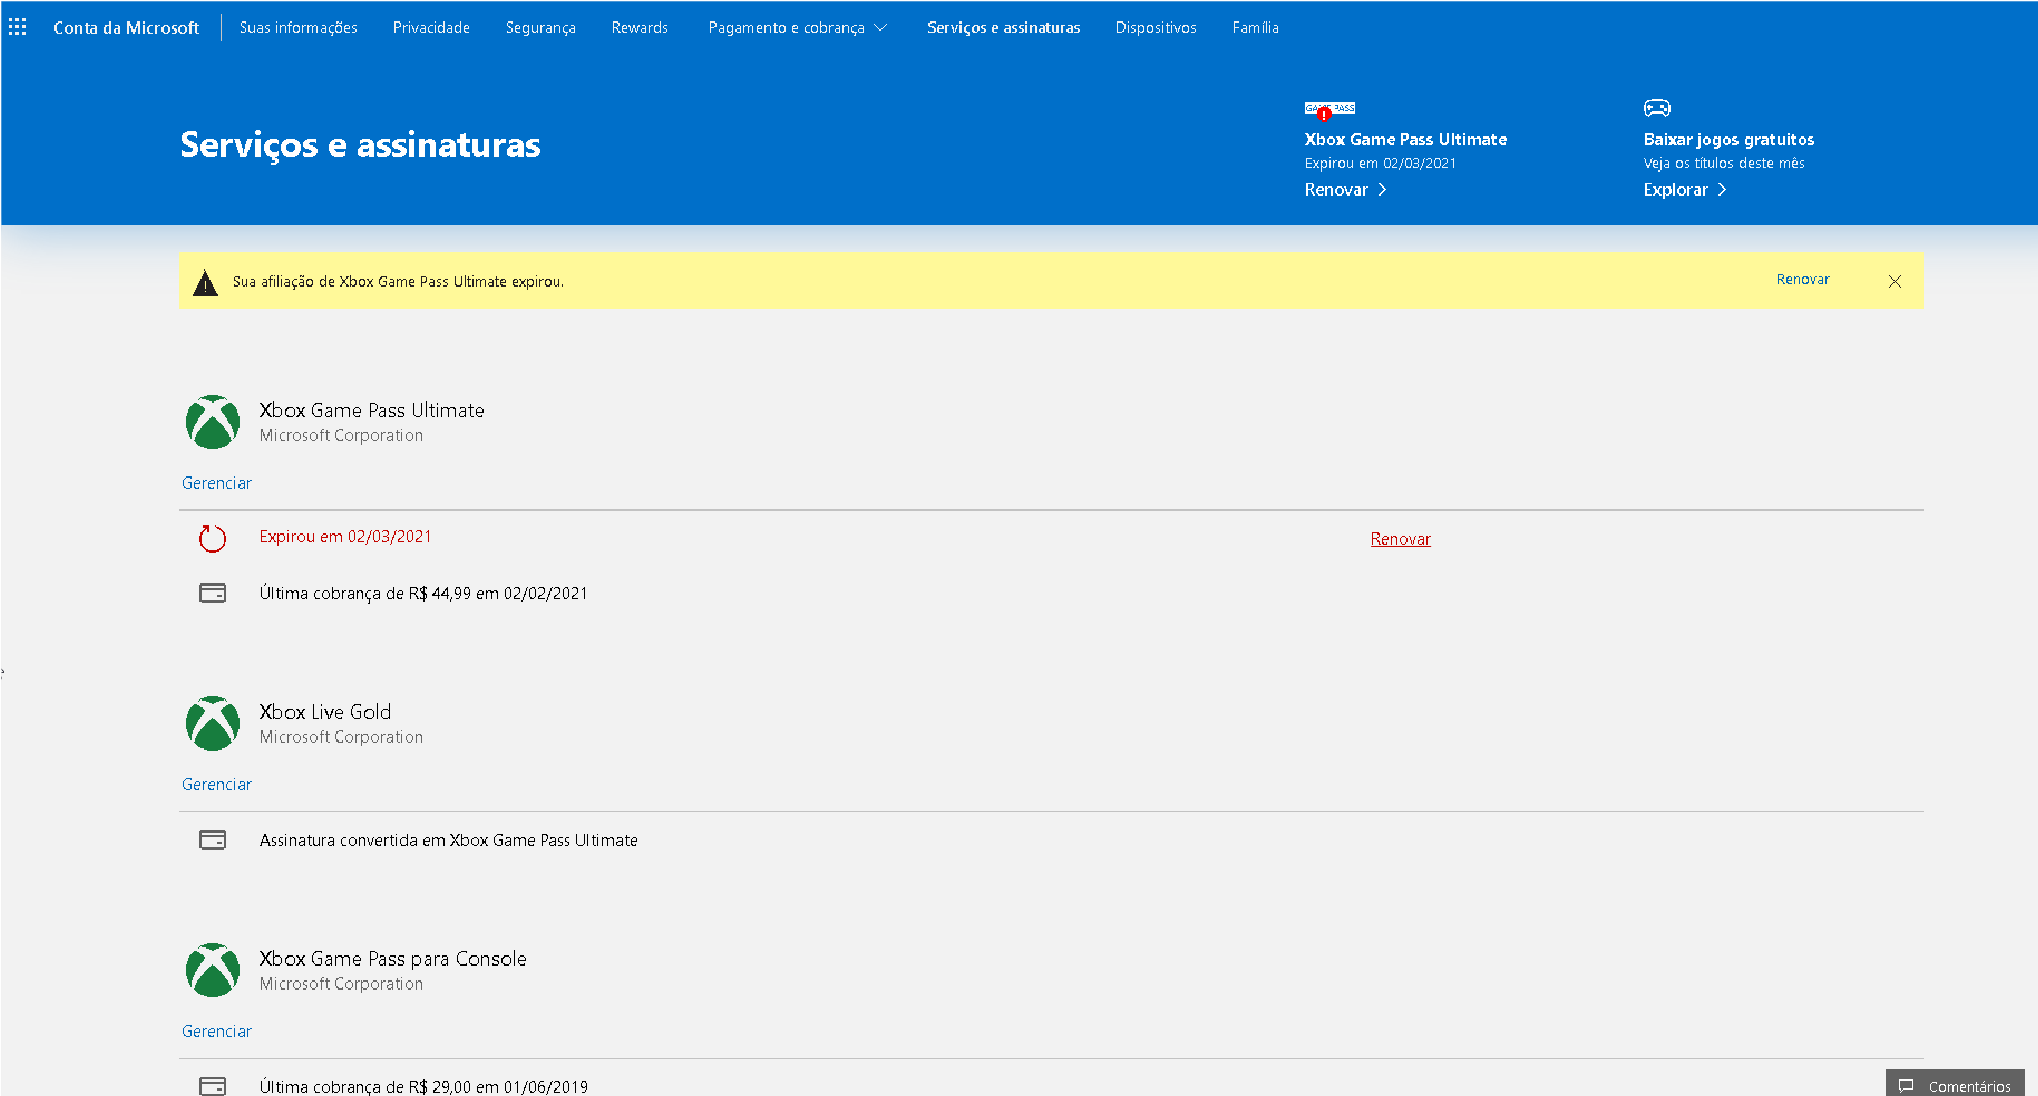This screenshot has height=1096, width=2038.
Task: Click Explorar to browse free games
Action: (x=1685, y=190)
